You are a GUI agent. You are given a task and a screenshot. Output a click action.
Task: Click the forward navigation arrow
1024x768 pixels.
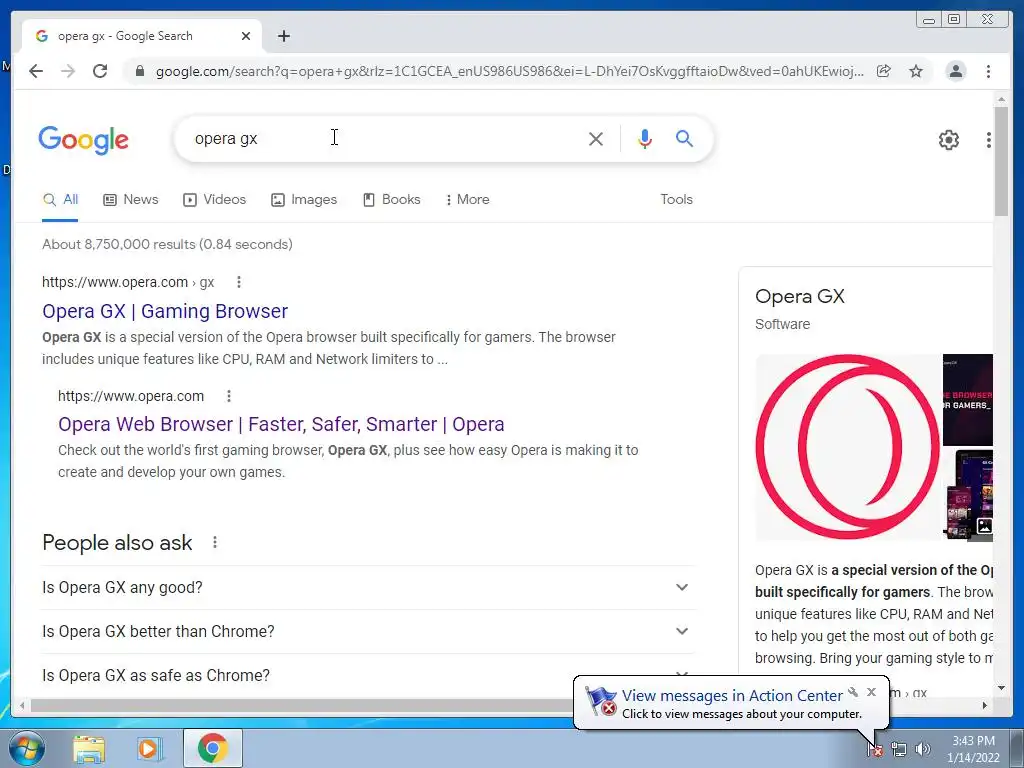pos(68,71)
